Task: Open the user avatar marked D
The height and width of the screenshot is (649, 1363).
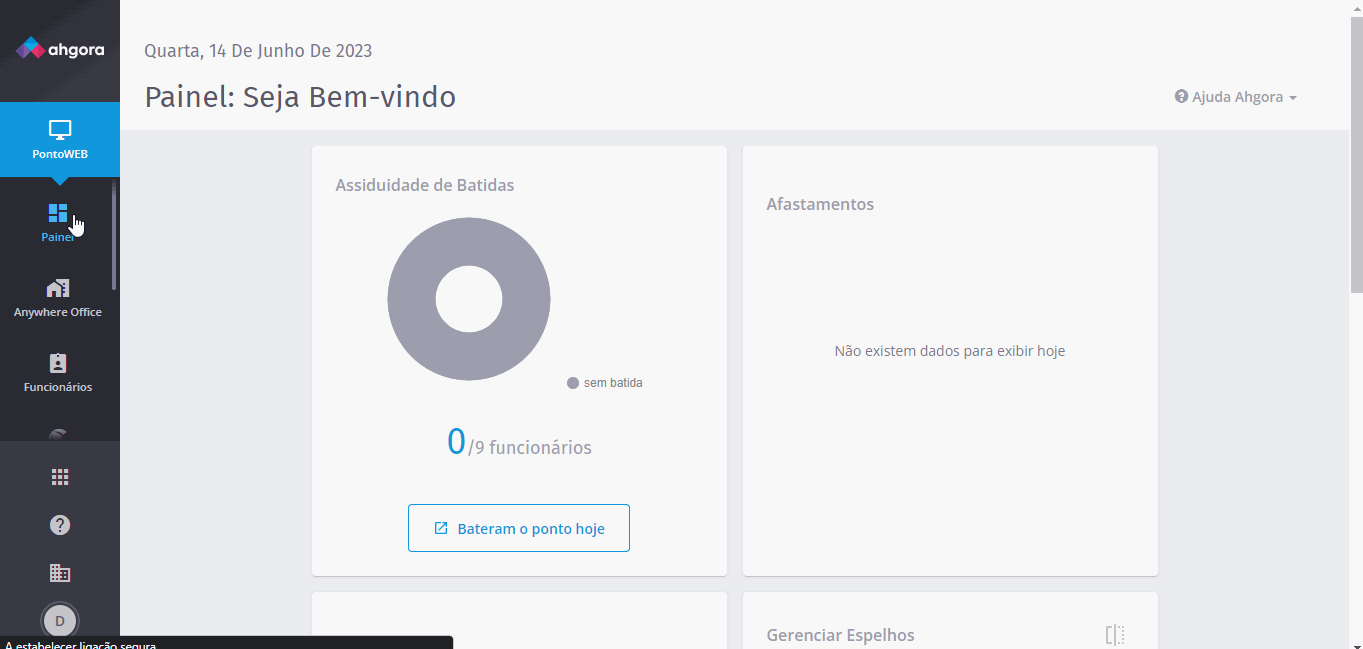Action: pyautogui.click(x=59, y=620)
